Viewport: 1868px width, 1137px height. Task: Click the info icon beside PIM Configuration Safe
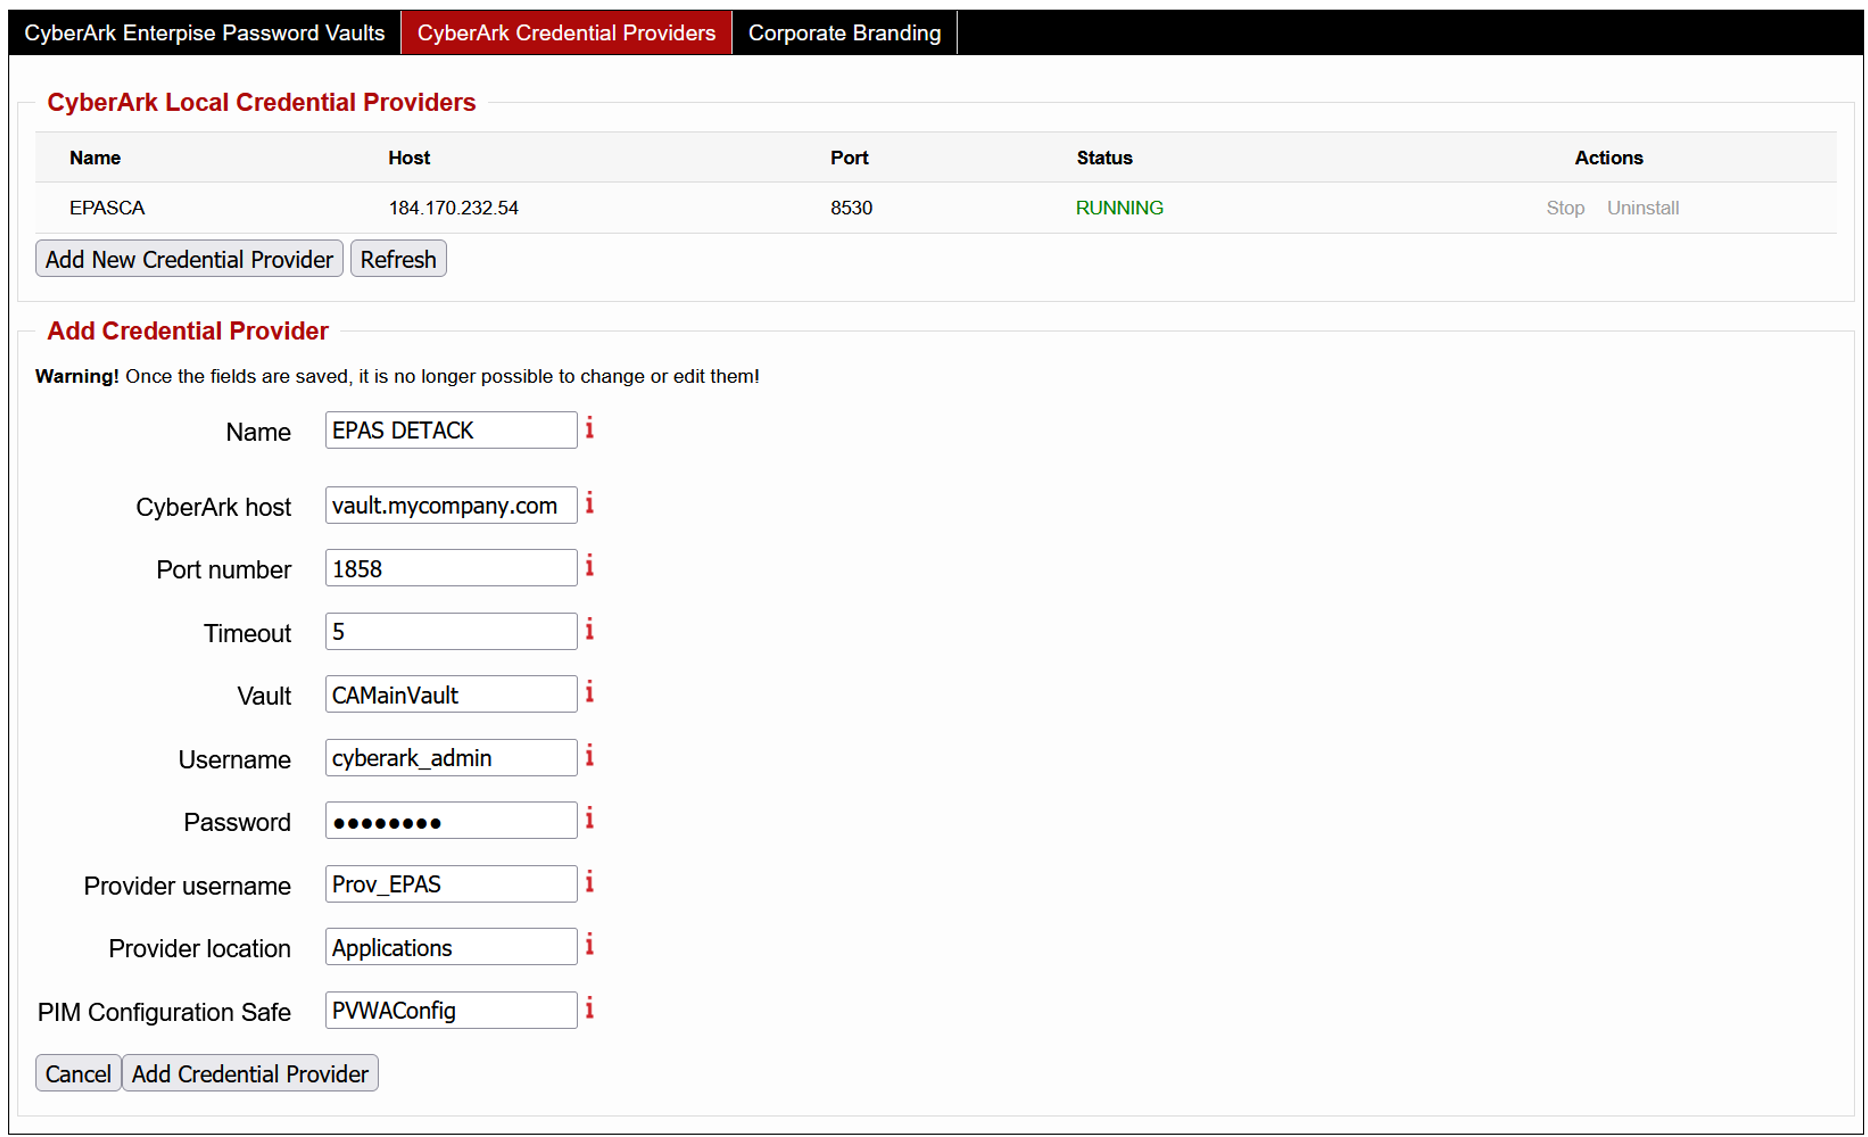click(x=589, y=1009)
